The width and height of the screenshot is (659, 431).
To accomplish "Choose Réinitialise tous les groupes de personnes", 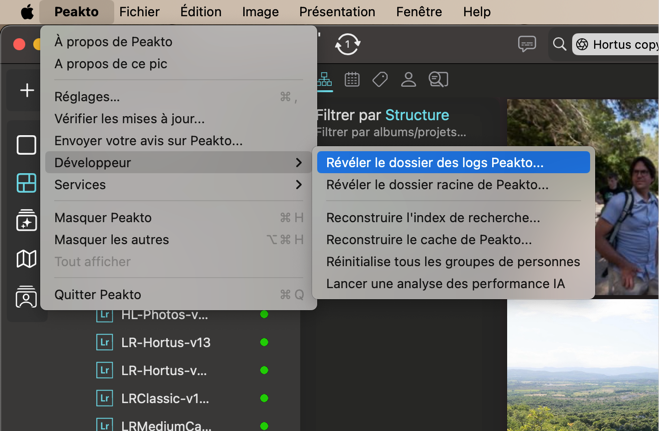I will tap(453, 261).
